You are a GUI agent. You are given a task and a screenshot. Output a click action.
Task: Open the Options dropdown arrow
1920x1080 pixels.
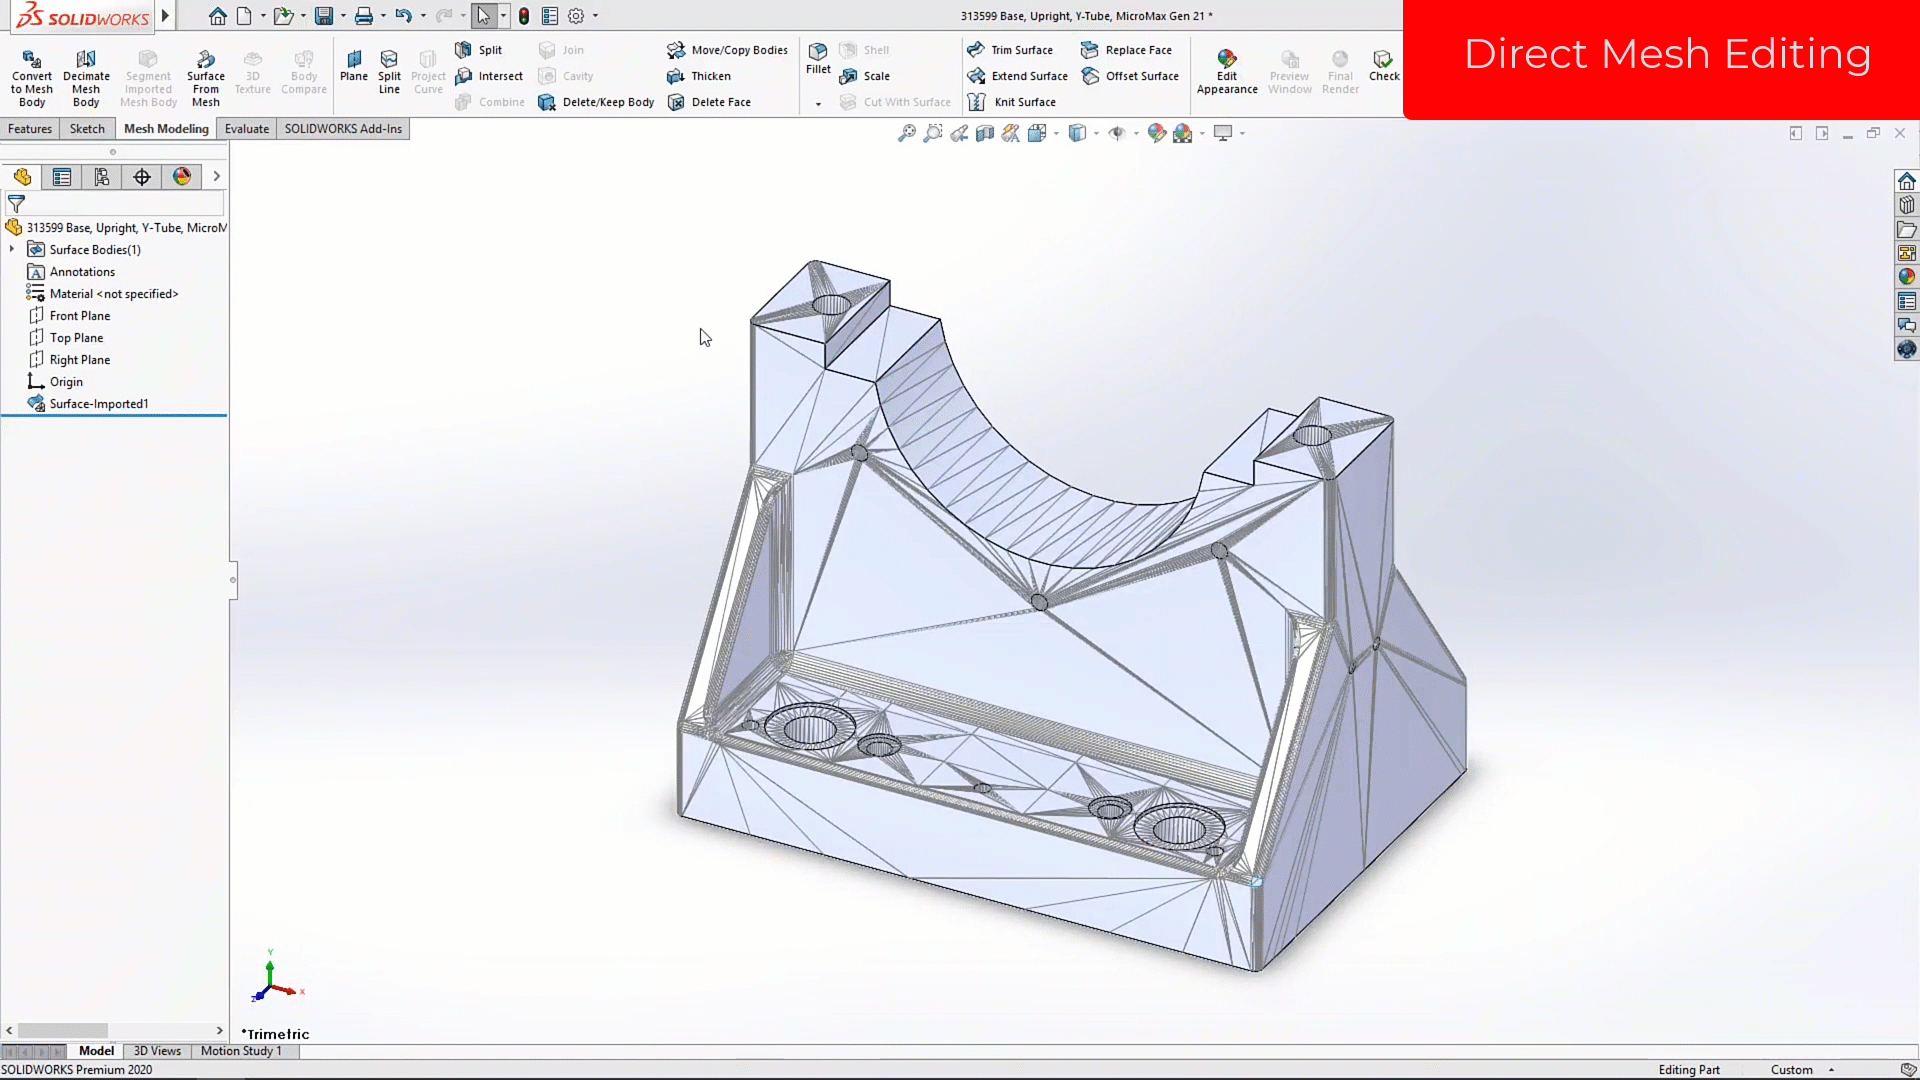[595, 16]
